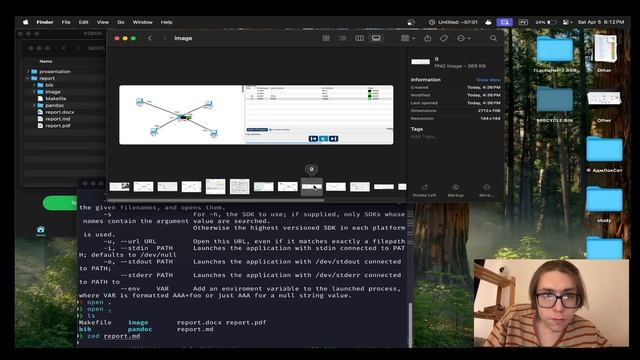Open the Help menu
The image size is (640, 360).
click(166, 22)
